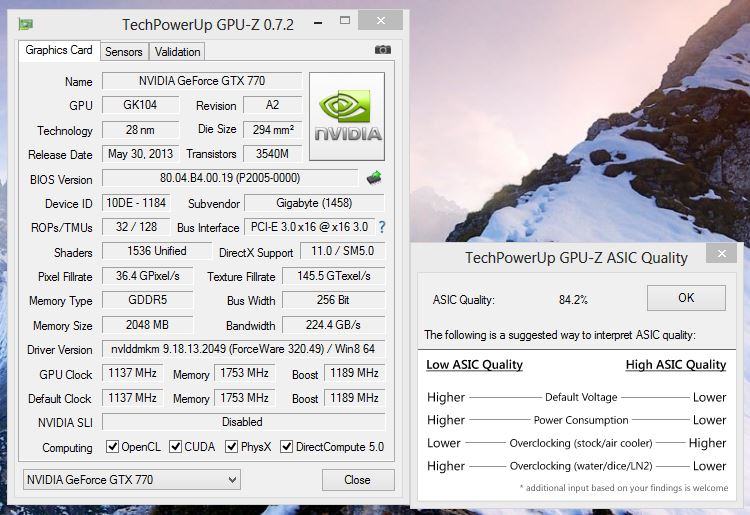Click the ROPs/TMUs field 32 / 128
This screenshot has height=515, width=750.
click(x=136, y=227)
